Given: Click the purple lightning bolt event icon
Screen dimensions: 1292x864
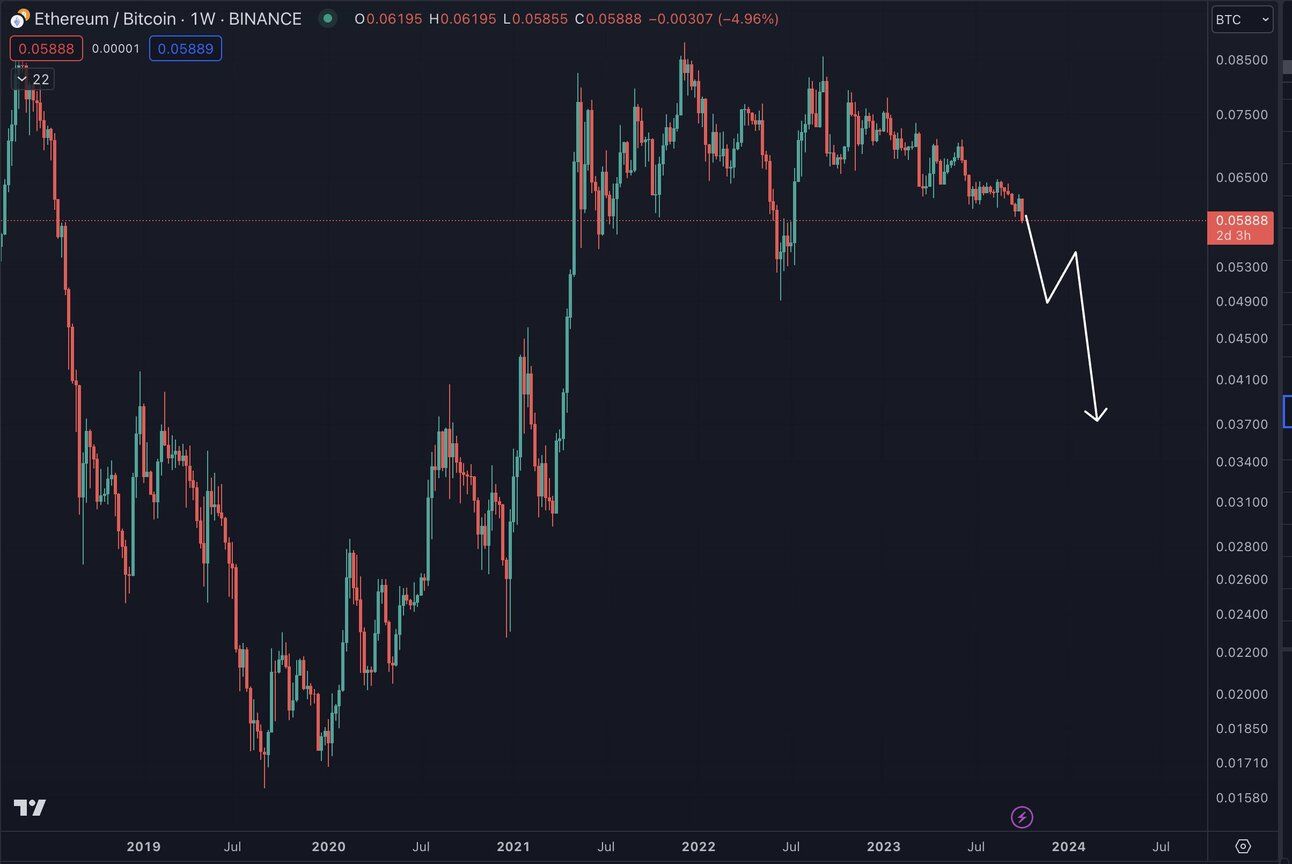Looking at the screenshot, I should [1022, 817].
